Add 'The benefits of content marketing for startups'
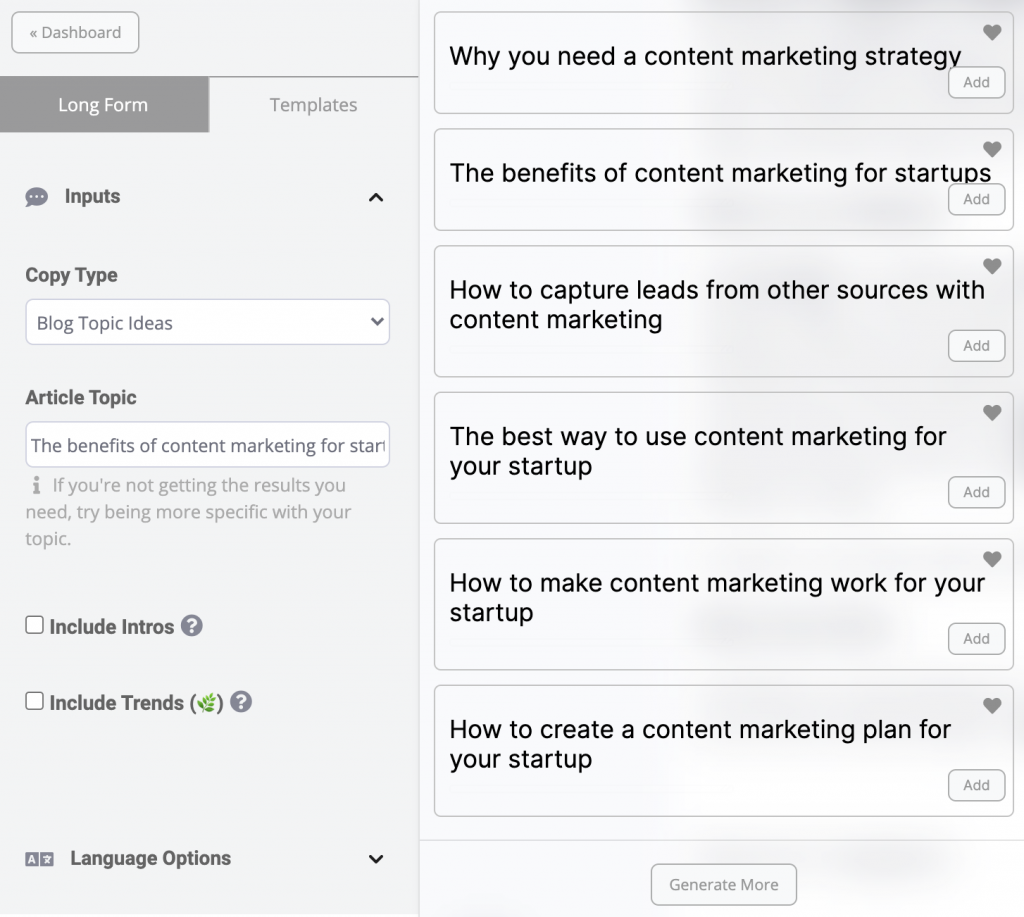Screen dimensions: 1024x917 976,199
